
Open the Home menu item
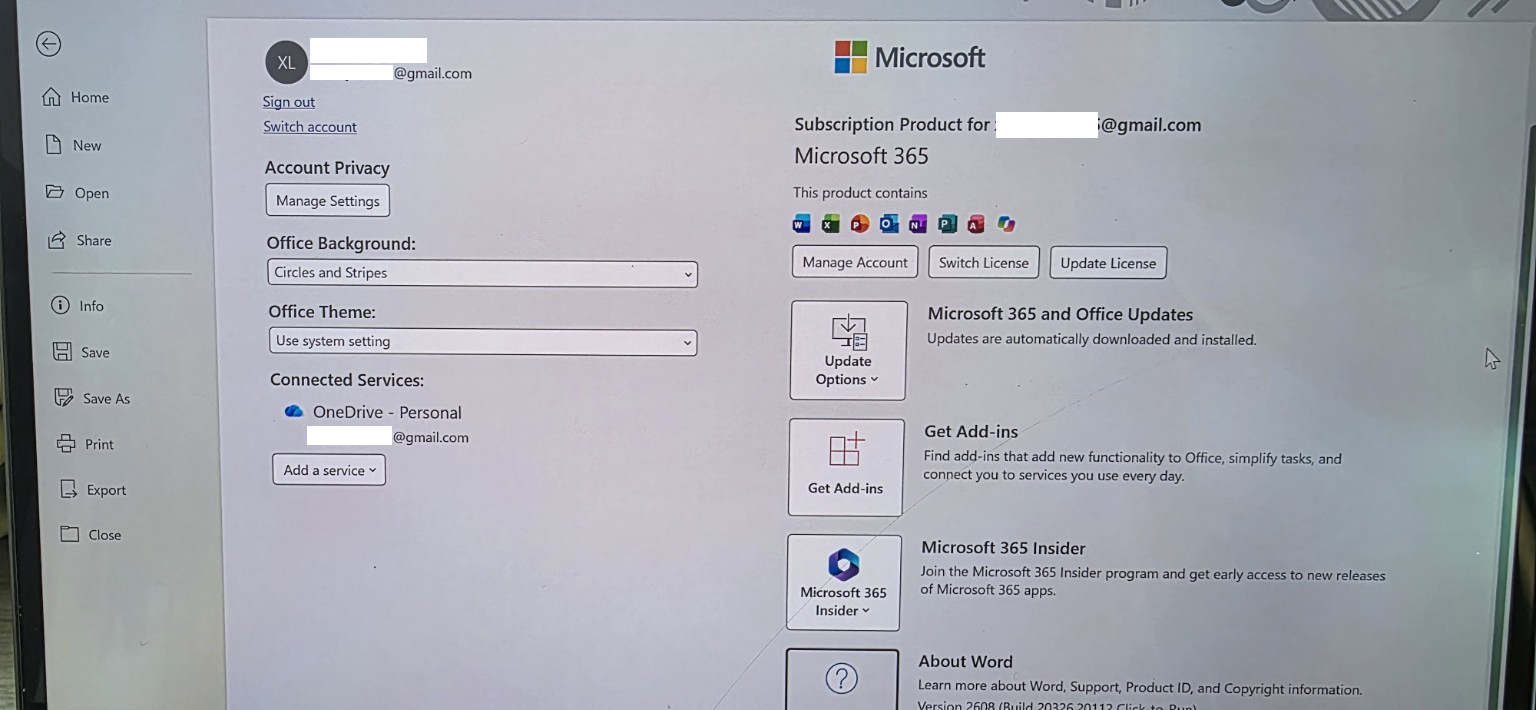[x=75, y=97]
